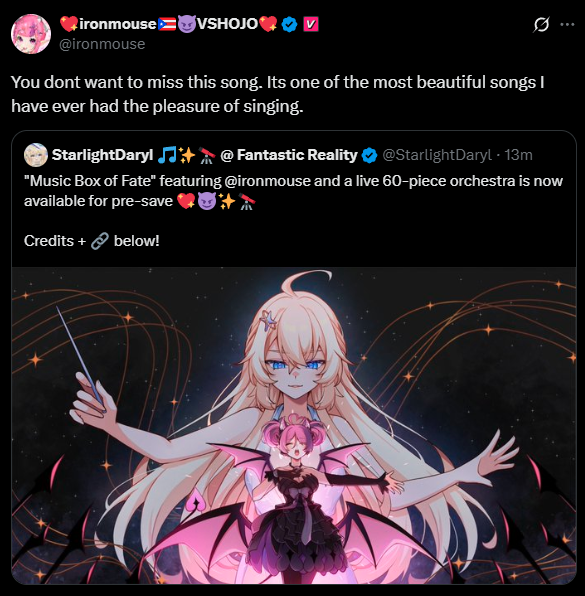Screen dimensions: 585x596
Task: Open quoted post via 'available for pre-save' text
Action: [x=98, y=201]
